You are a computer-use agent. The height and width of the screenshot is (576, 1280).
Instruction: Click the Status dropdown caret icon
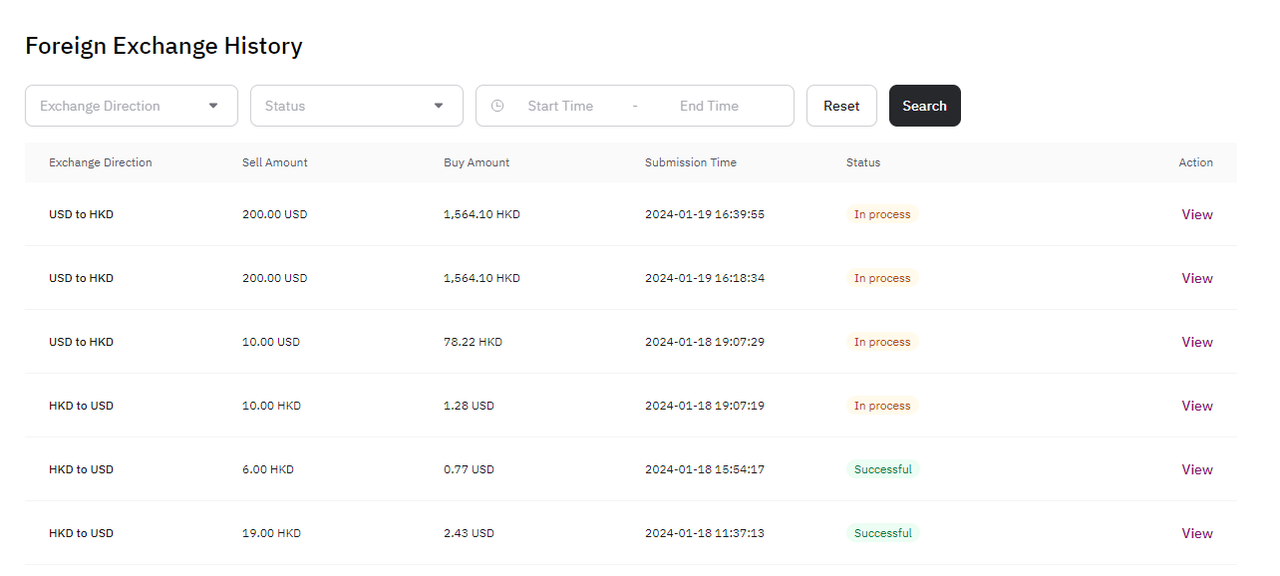pos(438,106)
